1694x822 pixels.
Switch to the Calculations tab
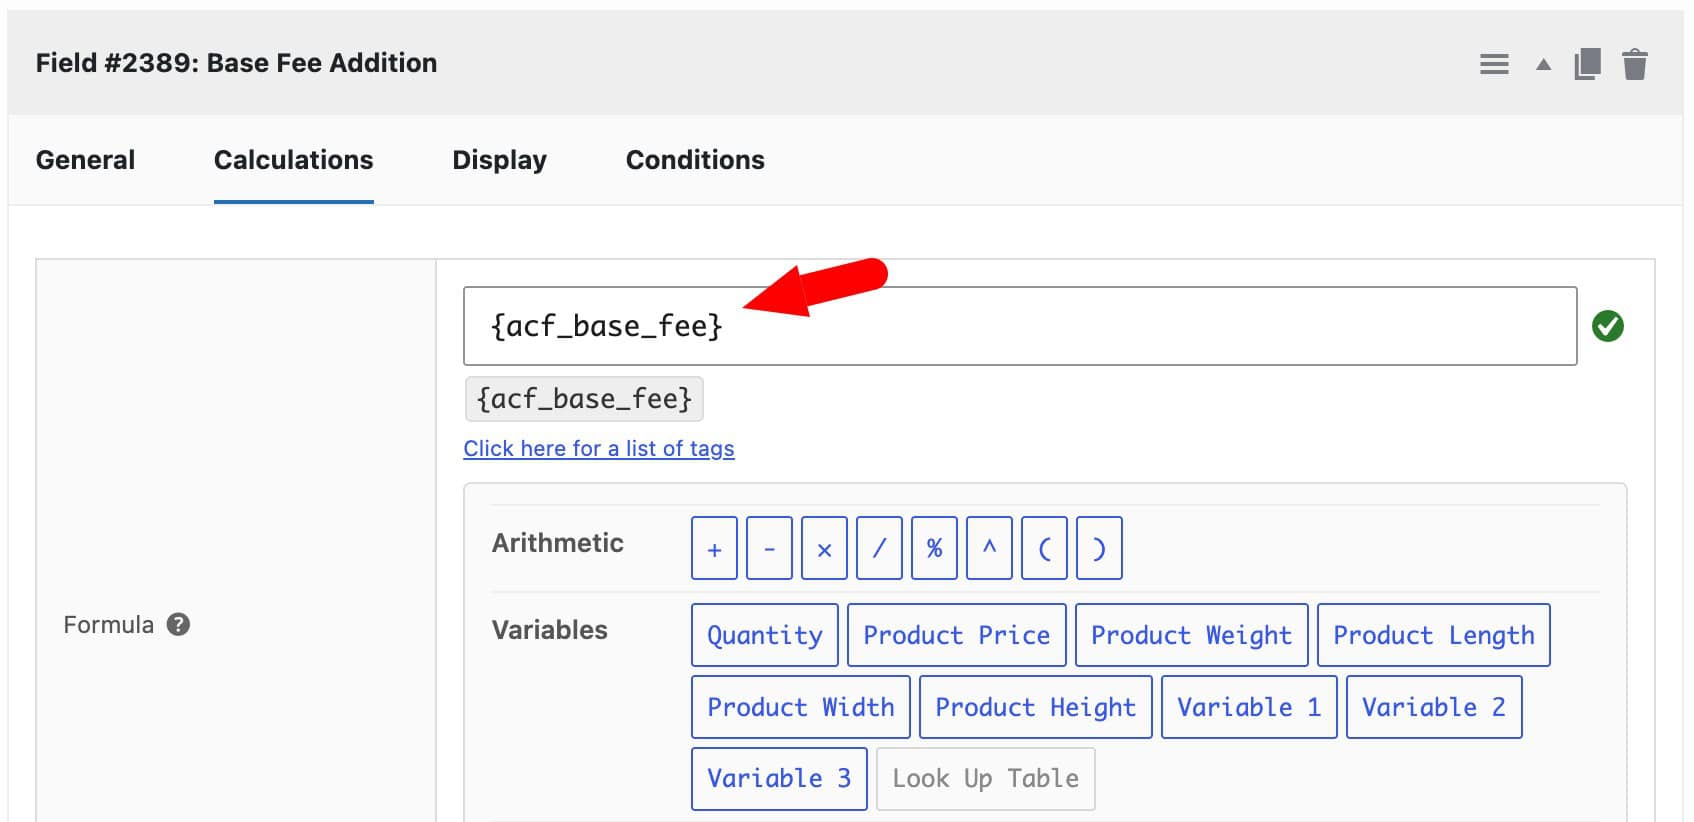tap(293, 160)
